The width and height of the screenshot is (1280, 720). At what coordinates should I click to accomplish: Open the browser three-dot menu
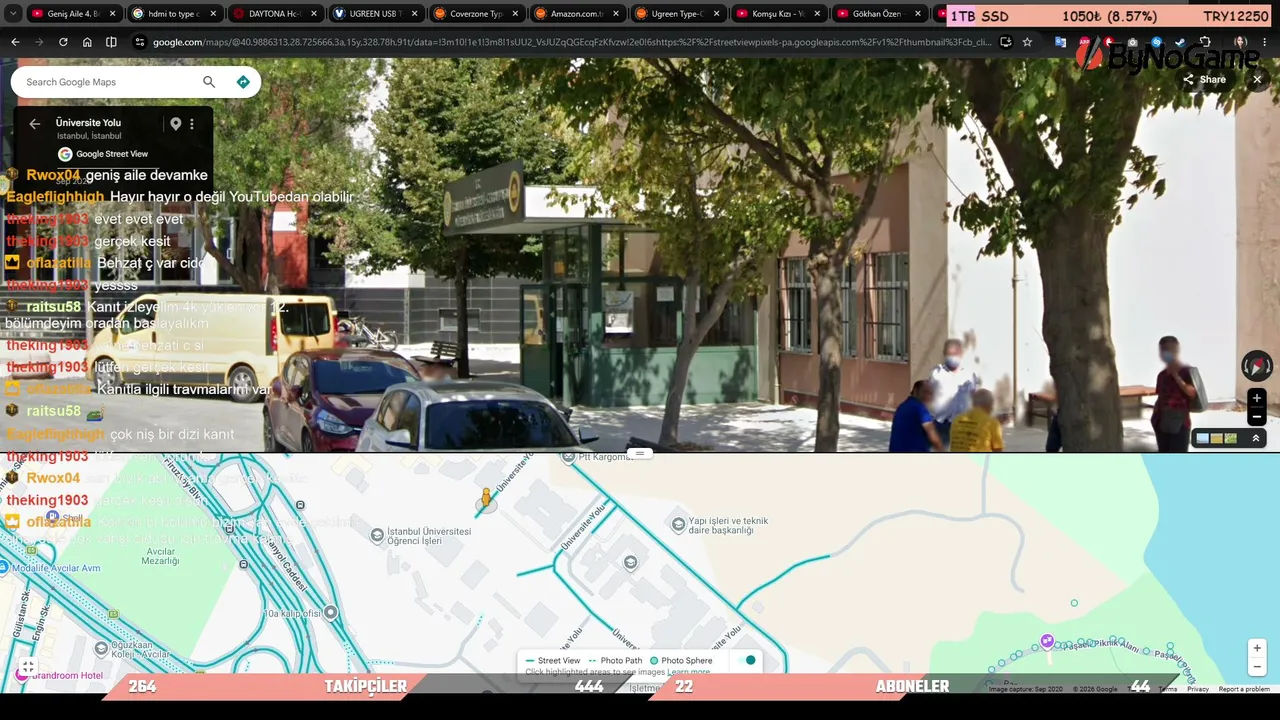(1265, 42)
